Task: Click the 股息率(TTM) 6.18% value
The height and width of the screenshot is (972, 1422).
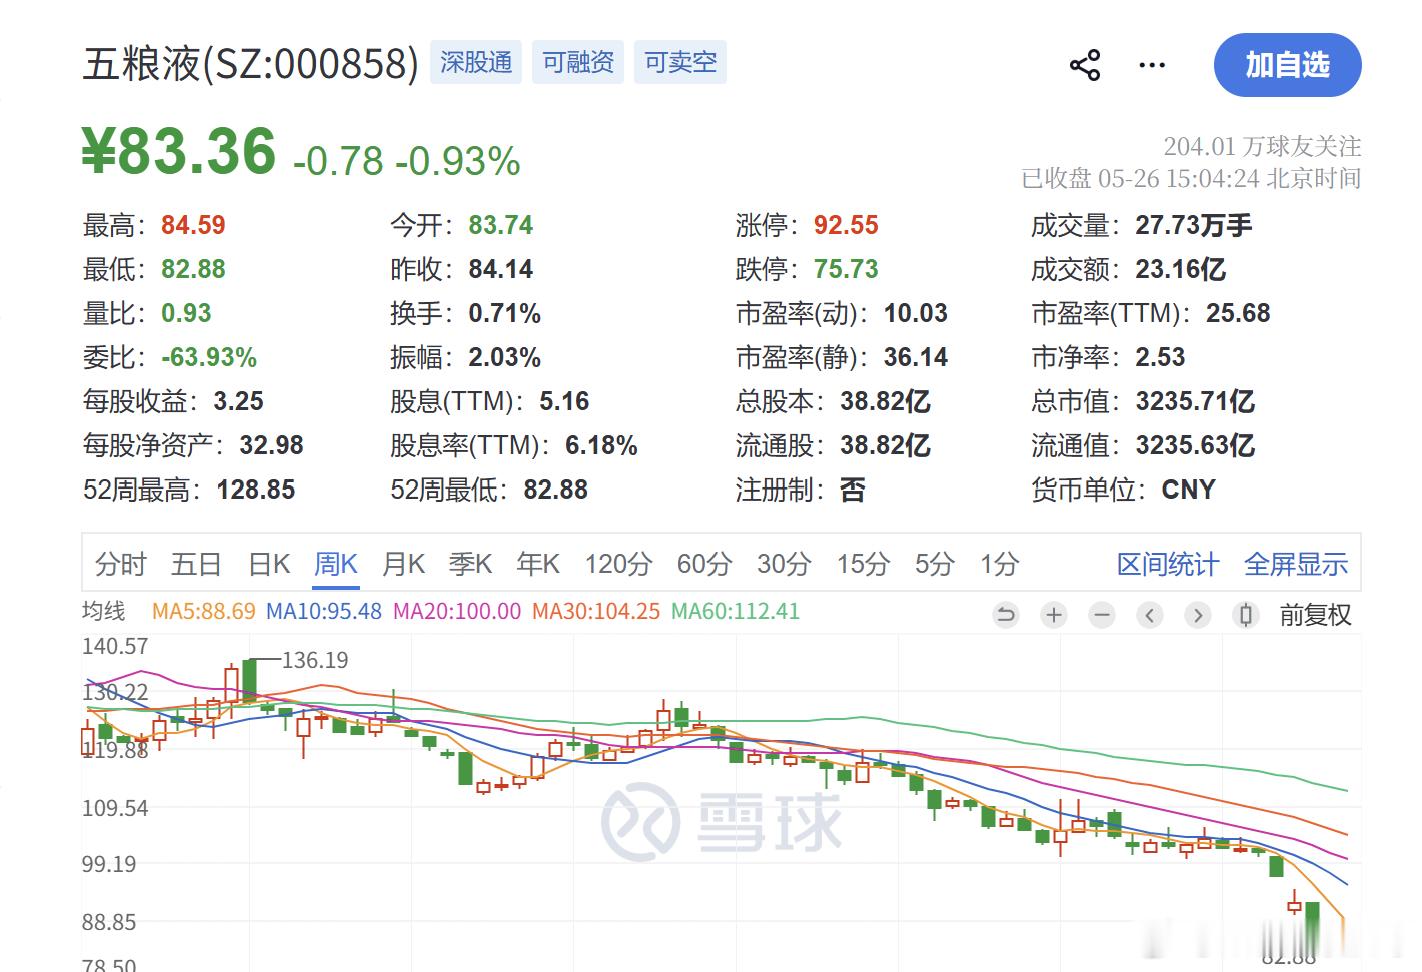Action: (601, 445)
